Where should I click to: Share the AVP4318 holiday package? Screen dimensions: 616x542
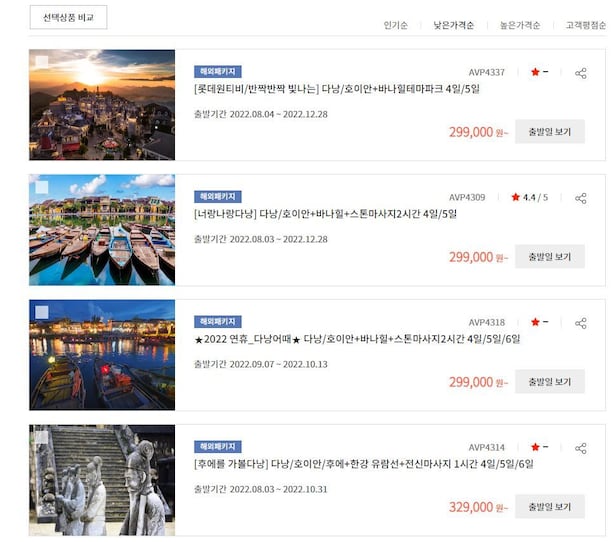coord(581,323)
